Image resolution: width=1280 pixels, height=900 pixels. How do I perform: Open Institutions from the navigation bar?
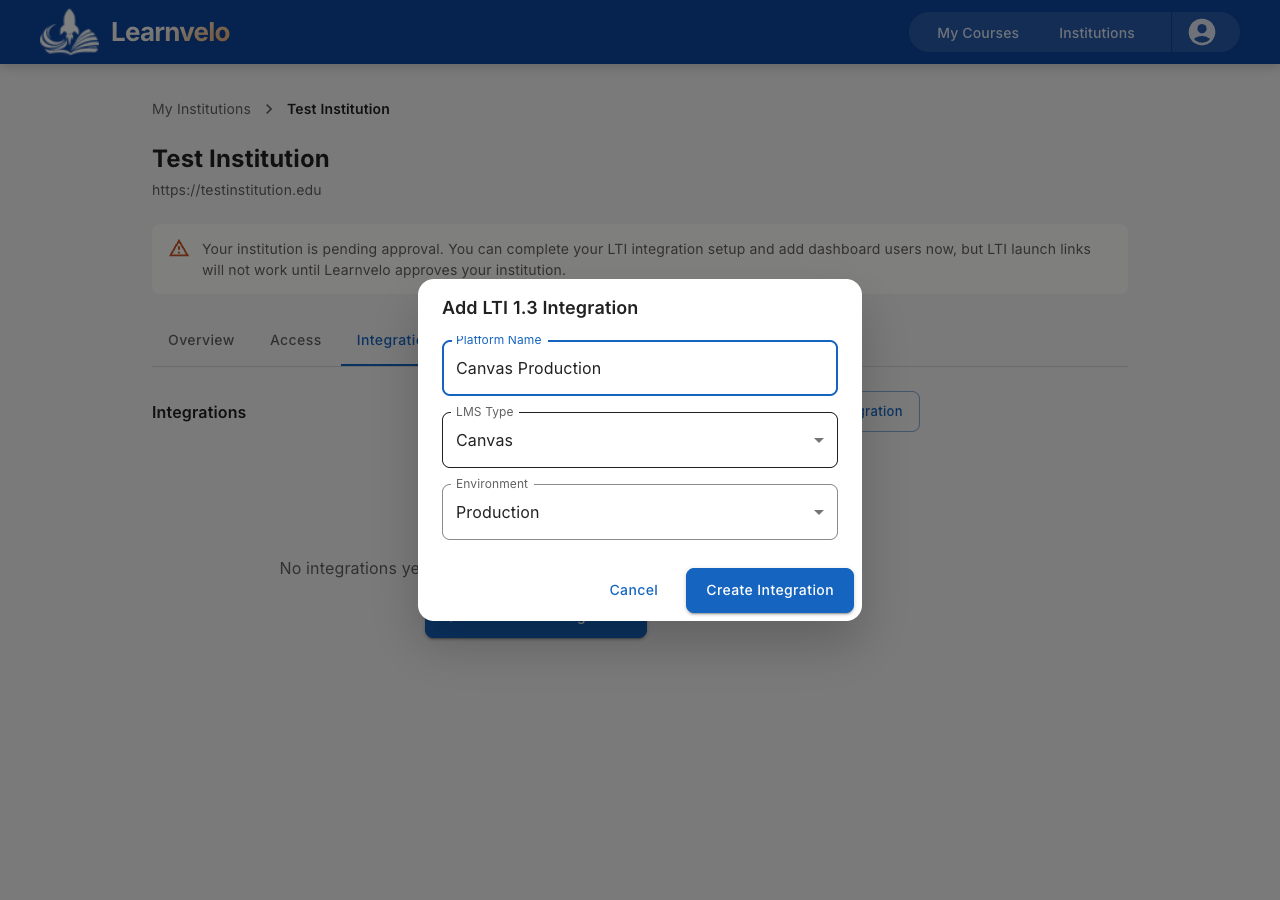(x=1096, y=33)
